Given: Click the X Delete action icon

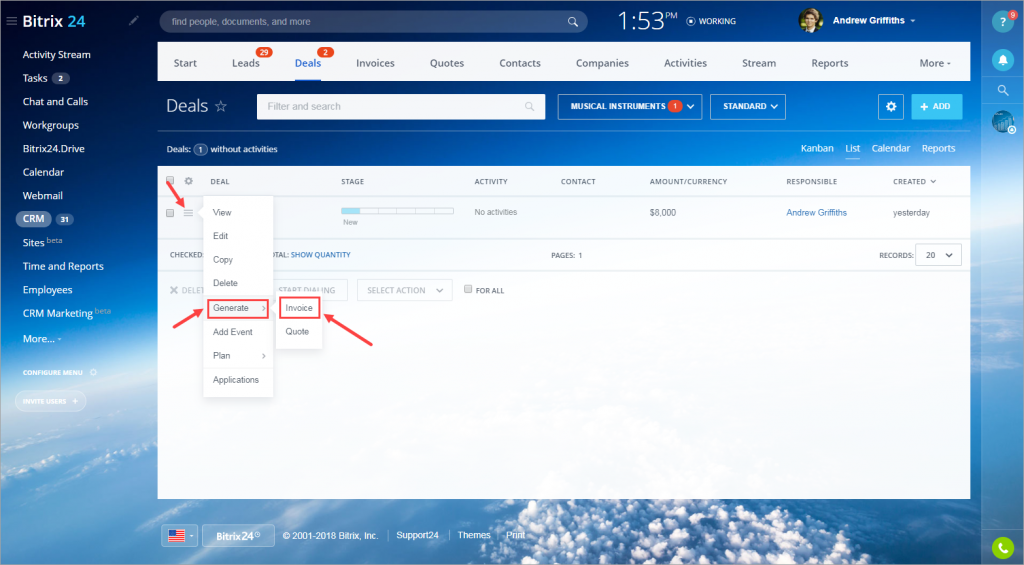Looking at the screenshot, I should pos(174,290).
